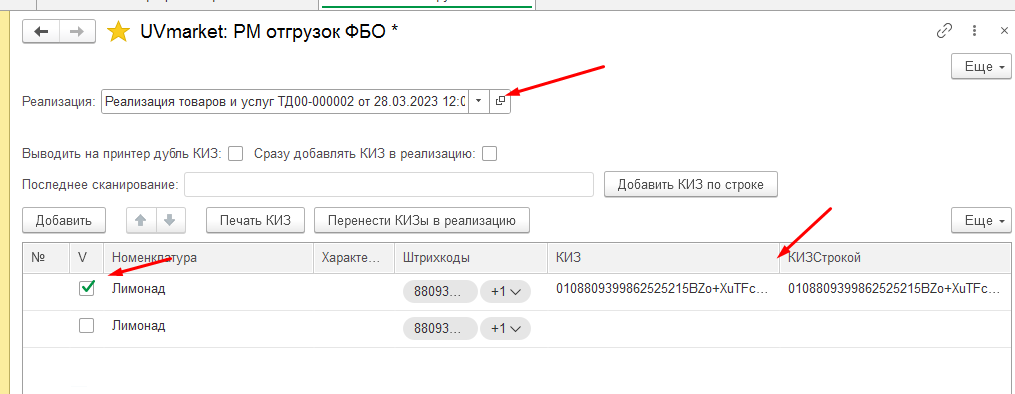
Task: Focus the Последнее сканирование input field
Action: click(389, 184)
